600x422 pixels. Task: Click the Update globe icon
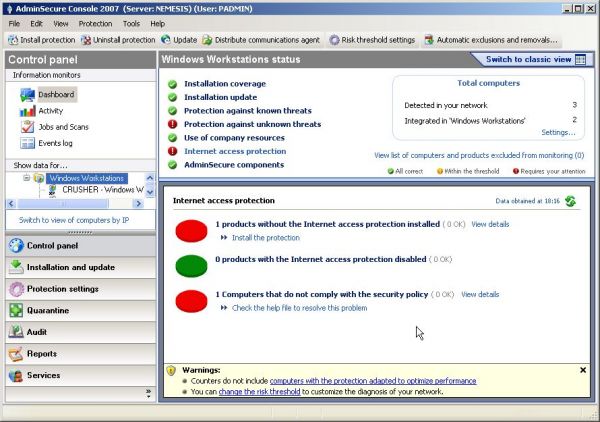click(x=166, y=39)
